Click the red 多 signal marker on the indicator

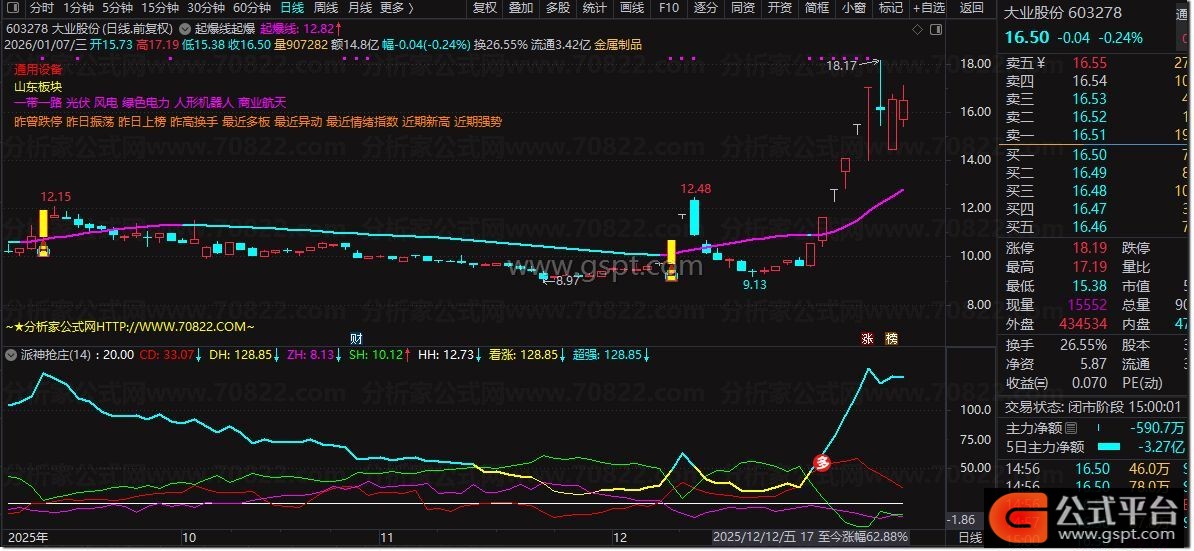tap(822, 462)
